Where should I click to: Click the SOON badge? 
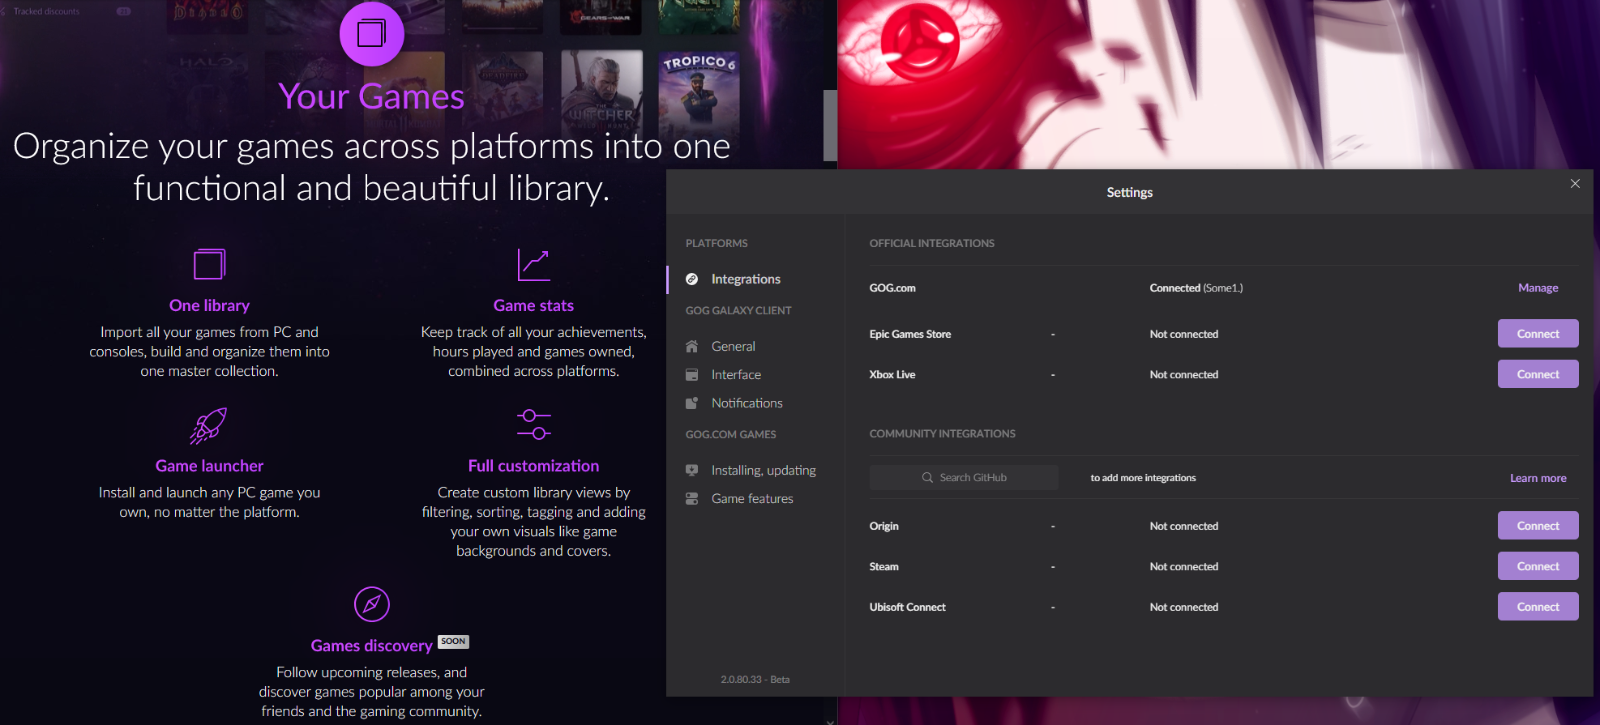453,642
